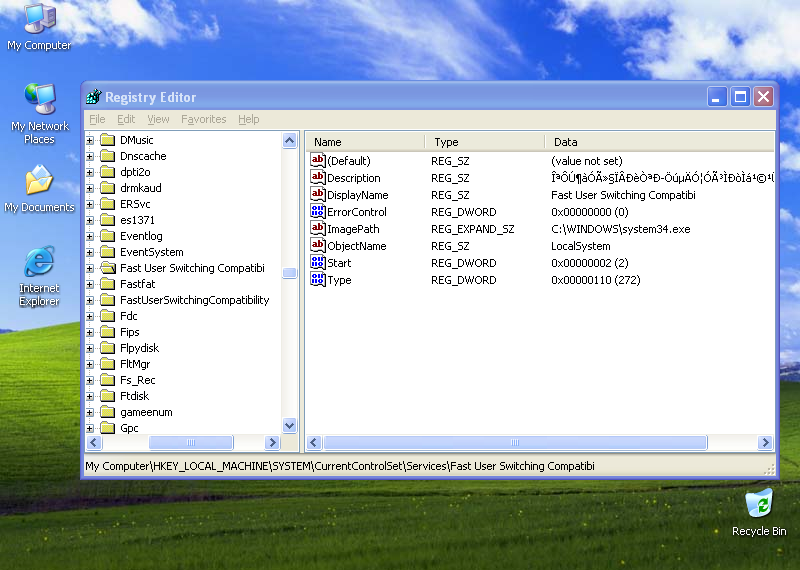Select the 0x00000110 (272) data value
This screenshot has height=570, width=800.
[x=595, y=280]
